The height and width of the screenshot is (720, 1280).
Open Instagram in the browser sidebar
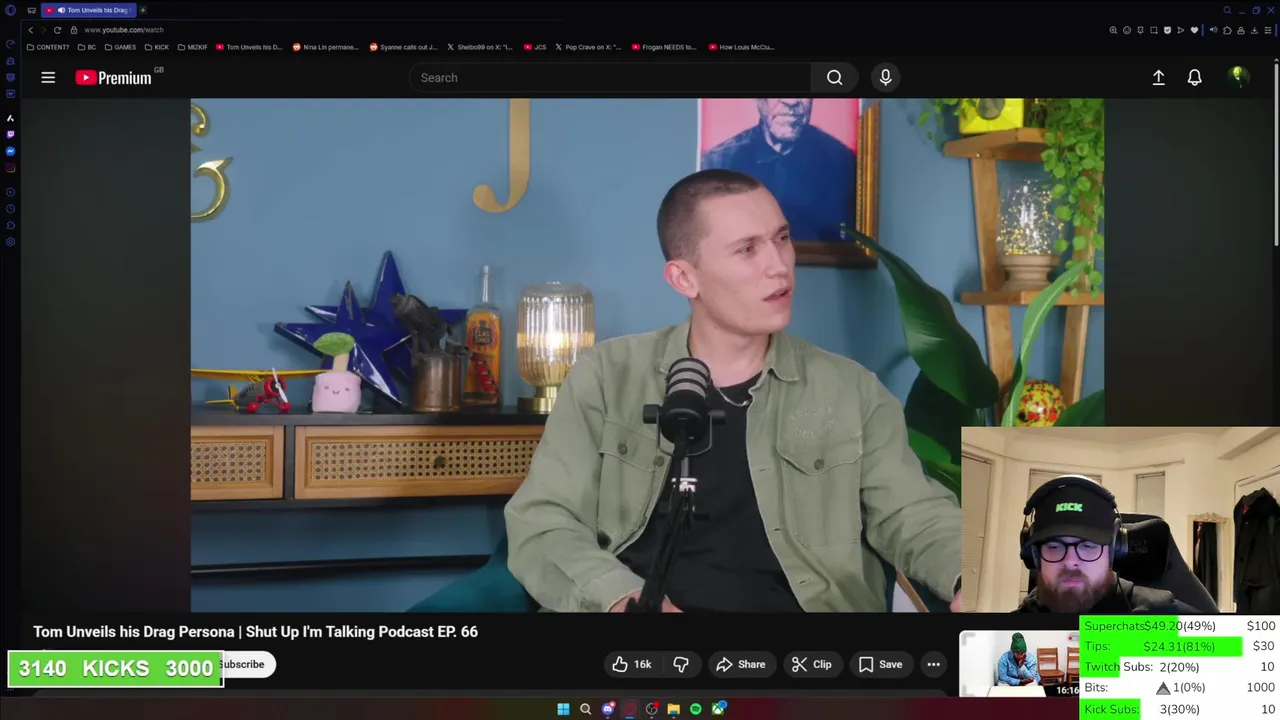[10, 168]
